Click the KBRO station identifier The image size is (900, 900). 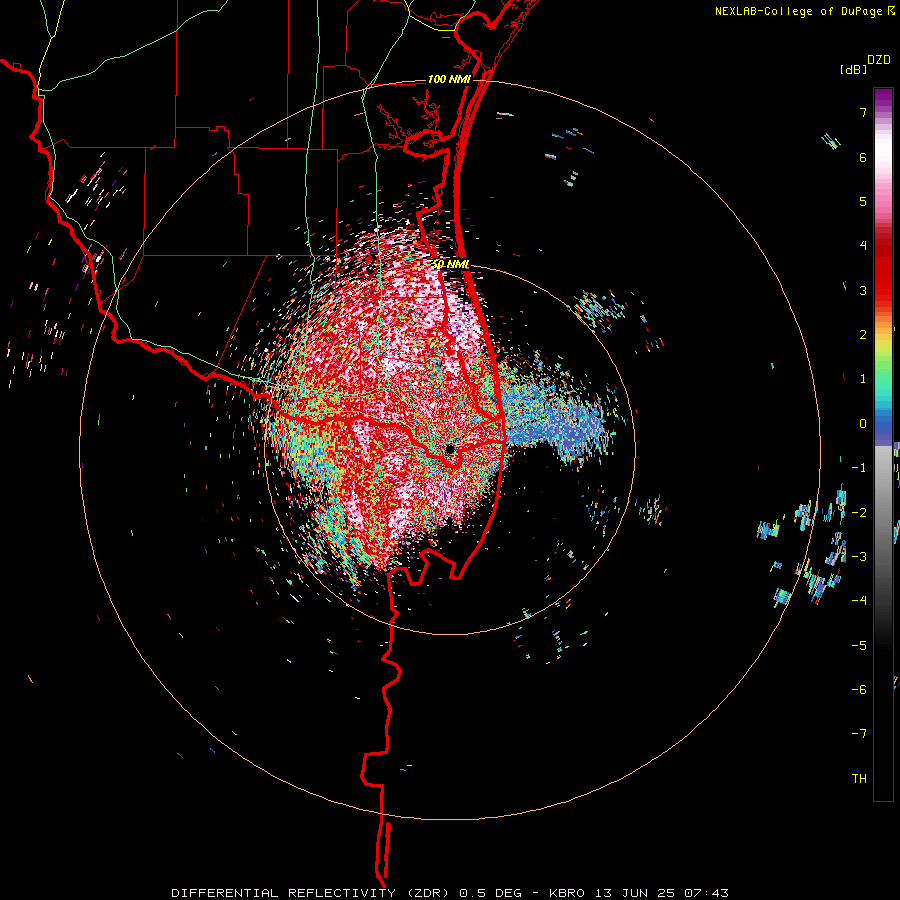[567, 893]
